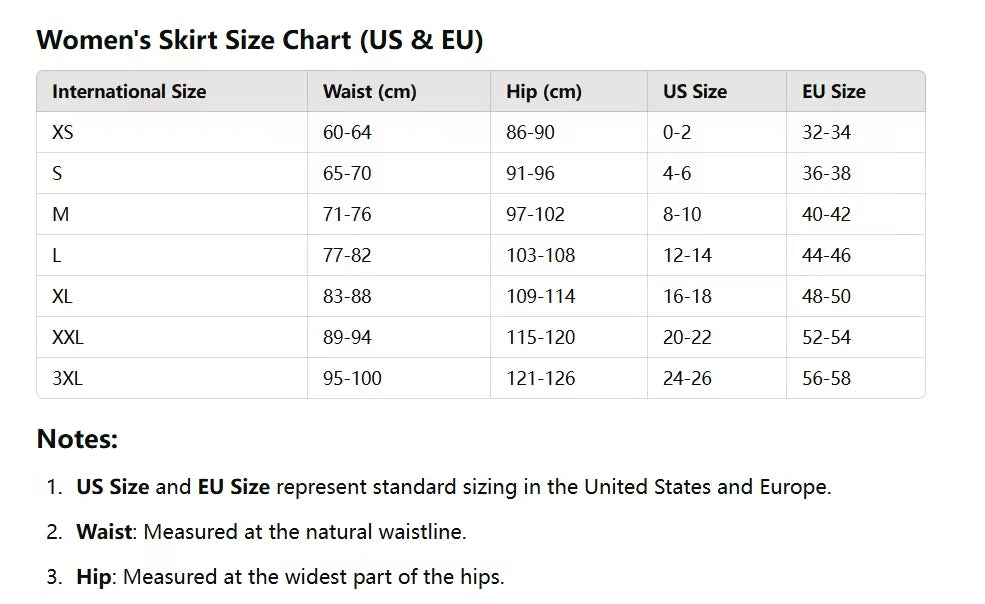
Task: Click the hip value 115-120 cell
Action: (x=540, y=338)
